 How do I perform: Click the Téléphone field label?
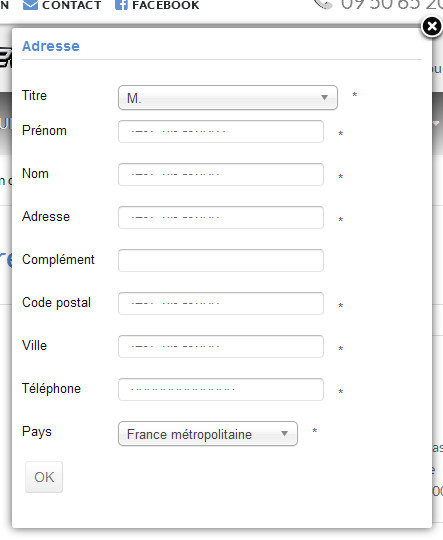point(51,388)
